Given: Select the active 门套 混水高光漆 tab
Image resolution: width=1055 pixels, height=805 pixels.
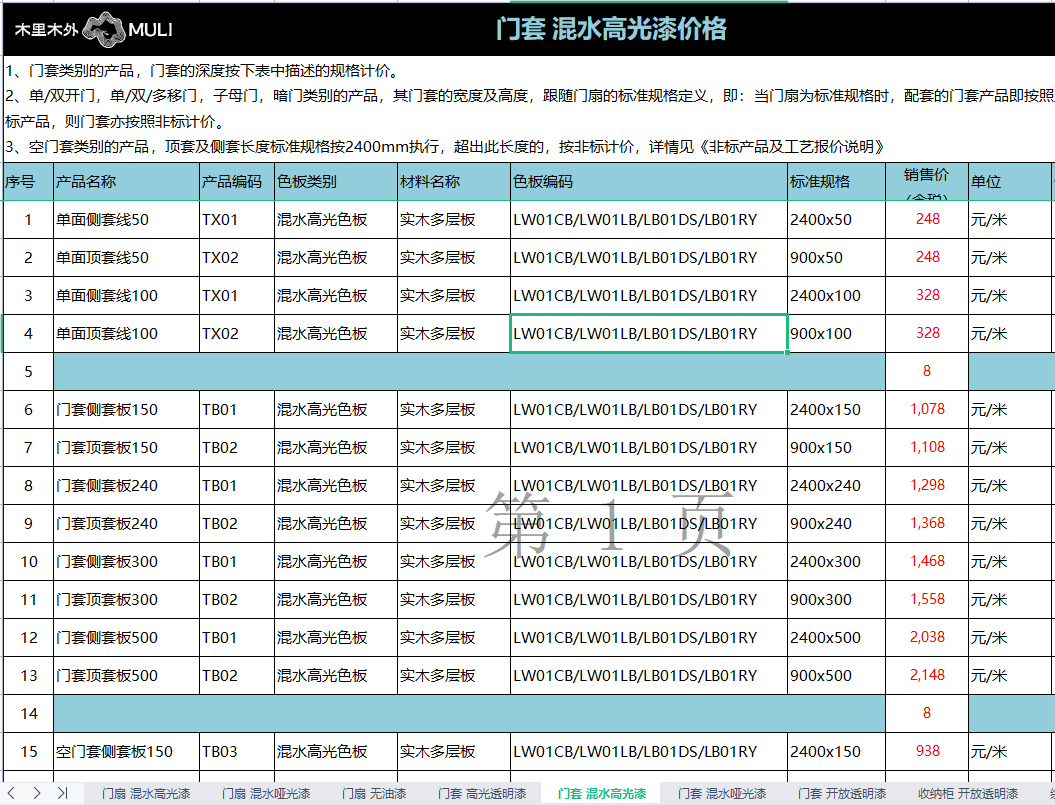Looking at the screenshot, I should (601, 793).
